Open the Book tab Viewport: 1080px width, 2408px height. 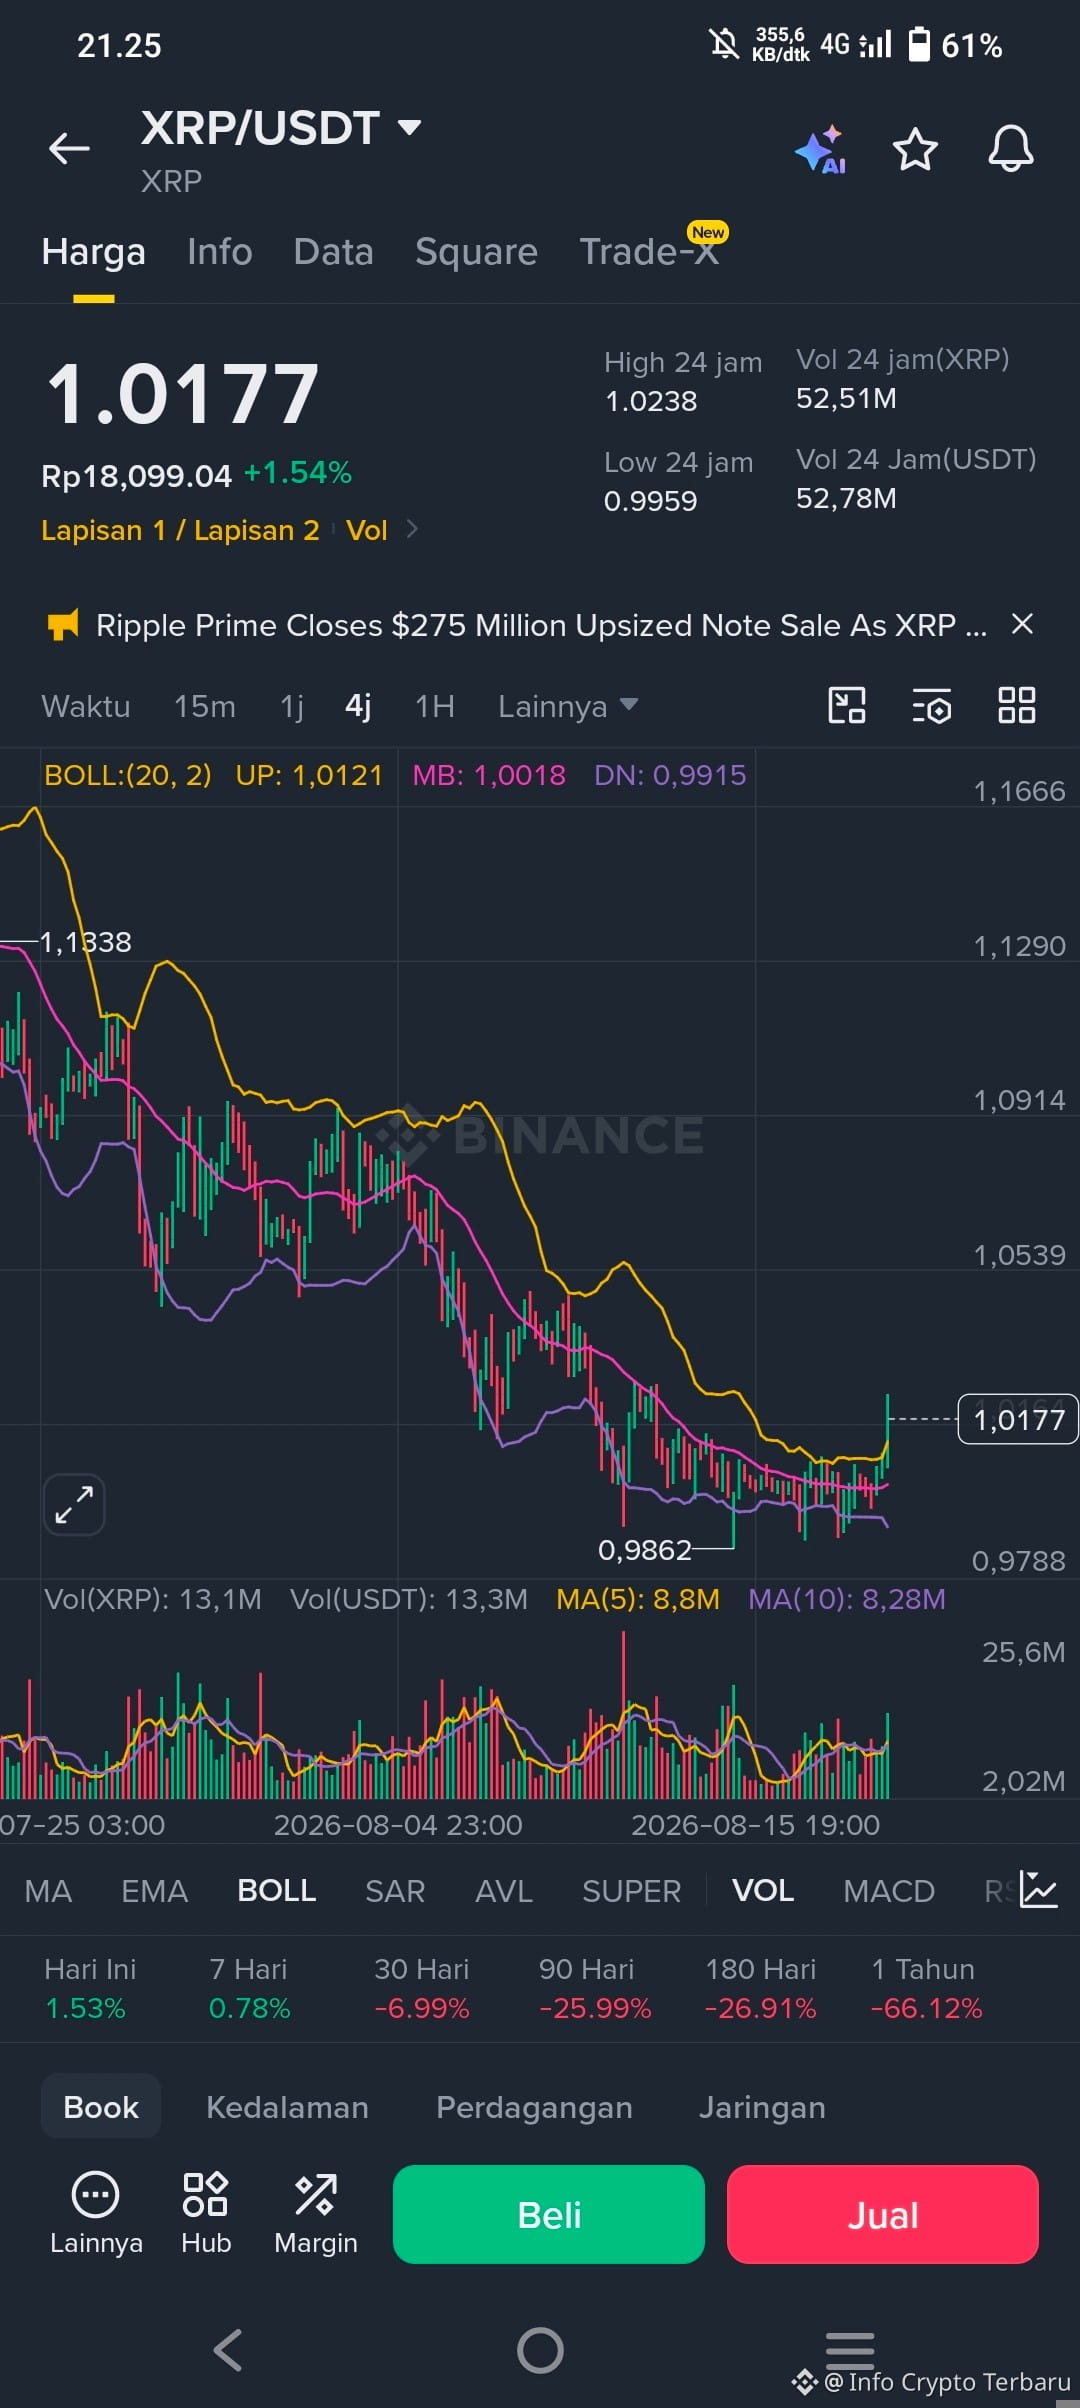coord(101,2106)
